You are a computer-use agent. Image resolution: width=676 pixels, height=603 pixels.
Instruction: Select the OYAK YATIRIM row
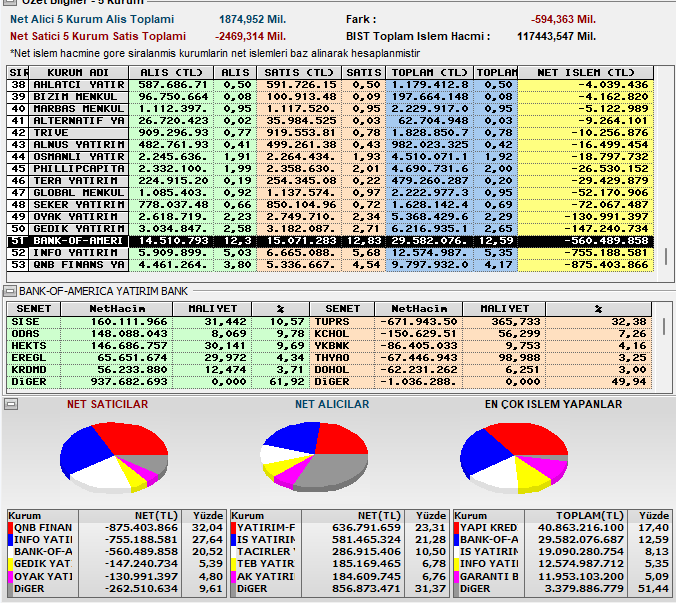click(330, 217)
